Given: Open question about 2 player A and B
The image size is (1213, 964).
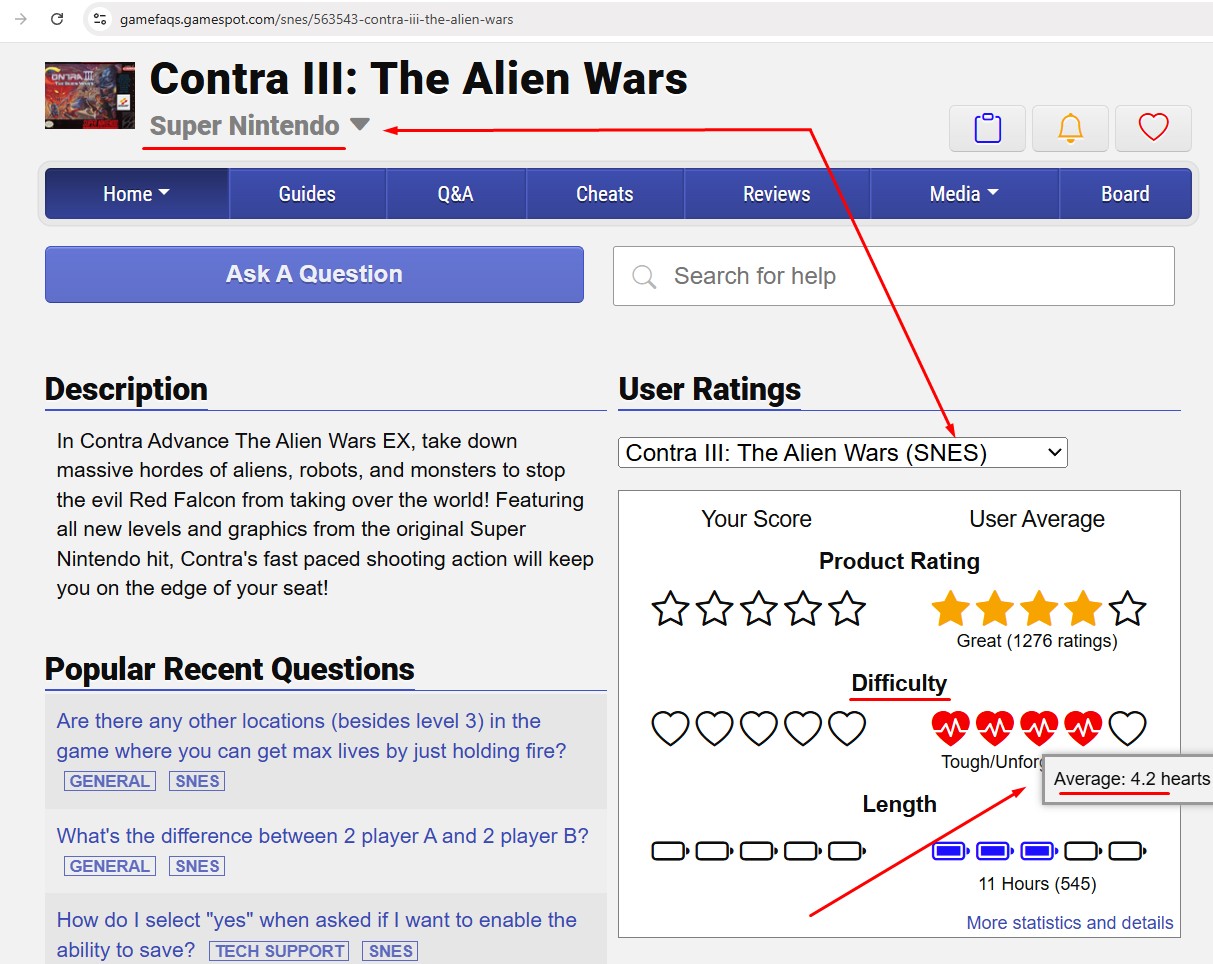Looking at the screenshot, I should [x=323, y=836].
